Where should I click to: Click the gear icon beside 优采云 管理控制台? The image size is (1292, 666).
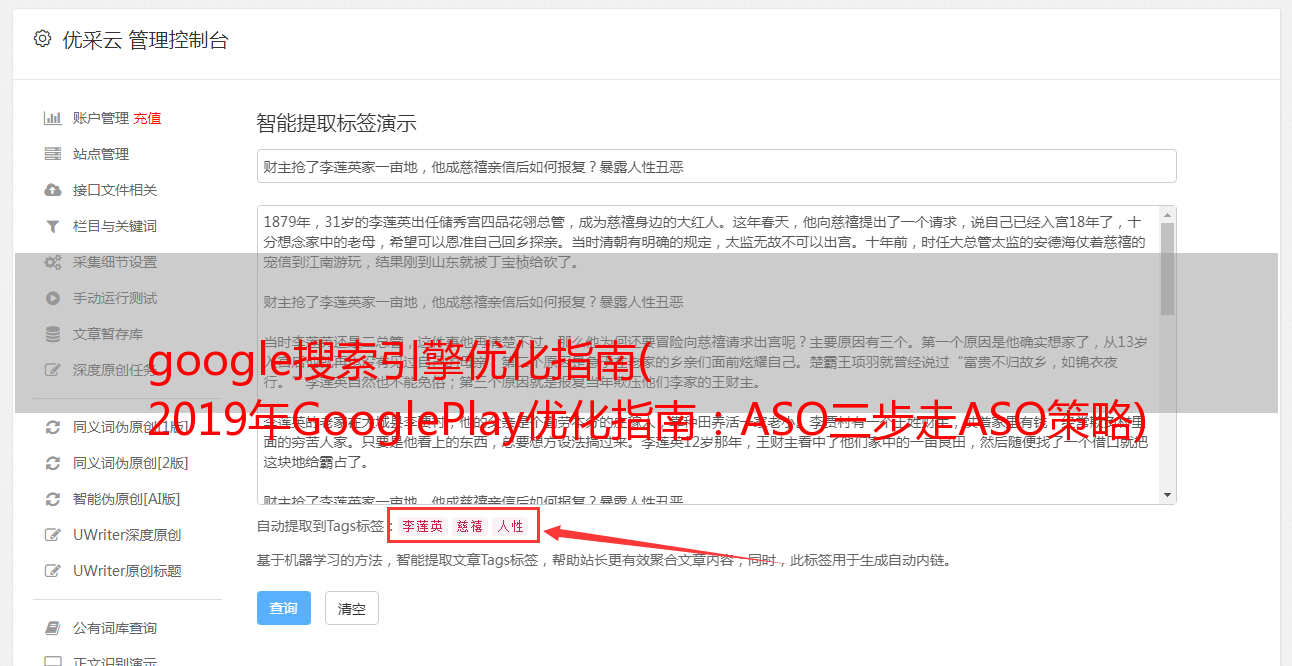click(42, 39)
